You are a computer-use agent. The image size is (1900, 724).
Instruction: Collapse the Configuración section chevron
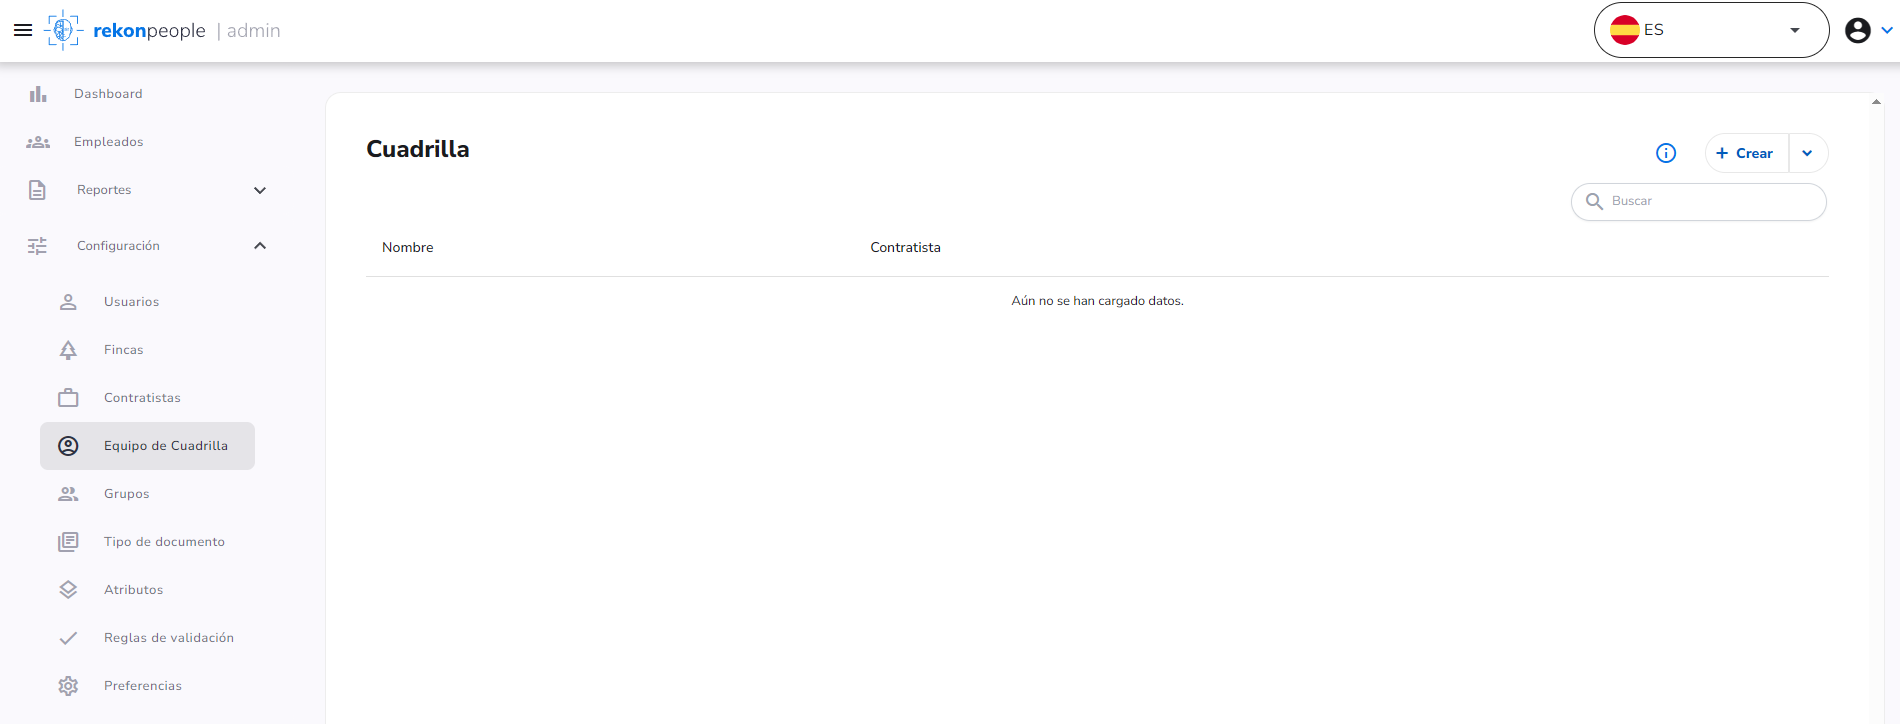260,246
